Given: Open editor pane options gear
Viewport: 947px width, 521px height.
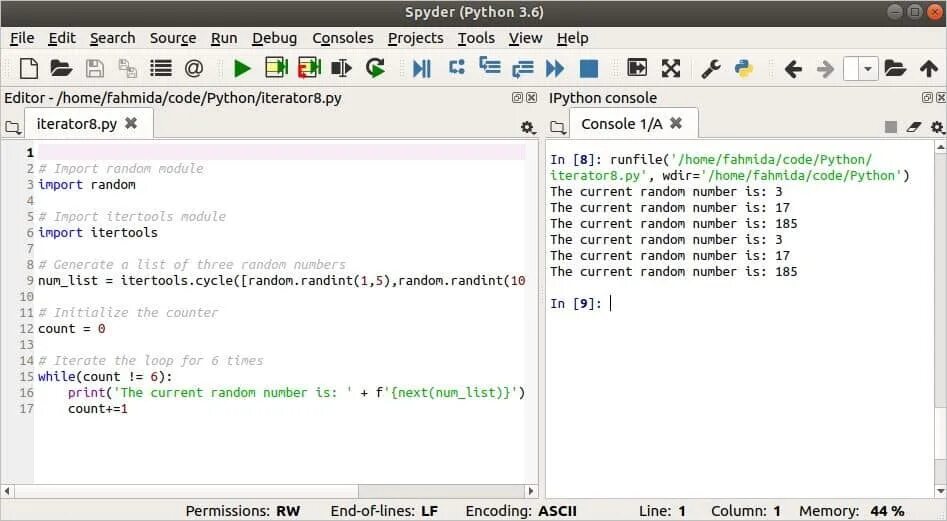Looking at the screenshot, I should click(528, 127).
